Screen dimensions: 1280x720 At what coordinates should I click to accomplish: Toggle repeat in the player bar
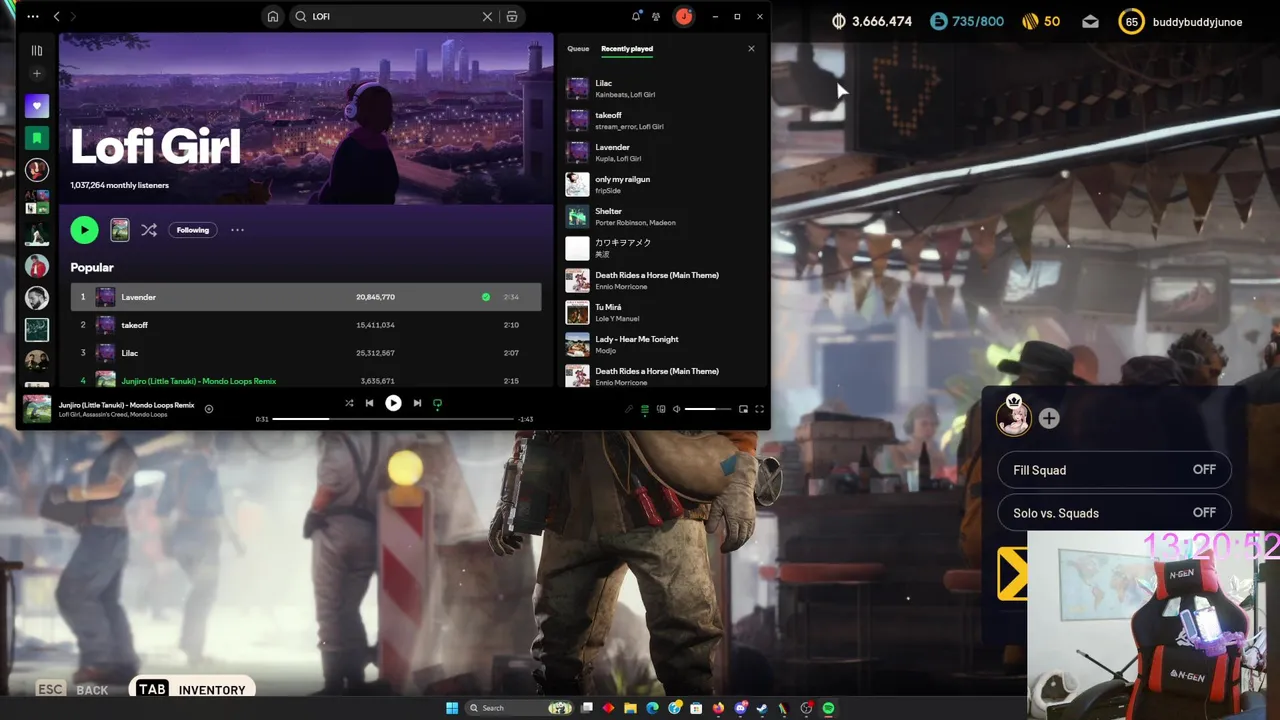(x=437, y=404)
